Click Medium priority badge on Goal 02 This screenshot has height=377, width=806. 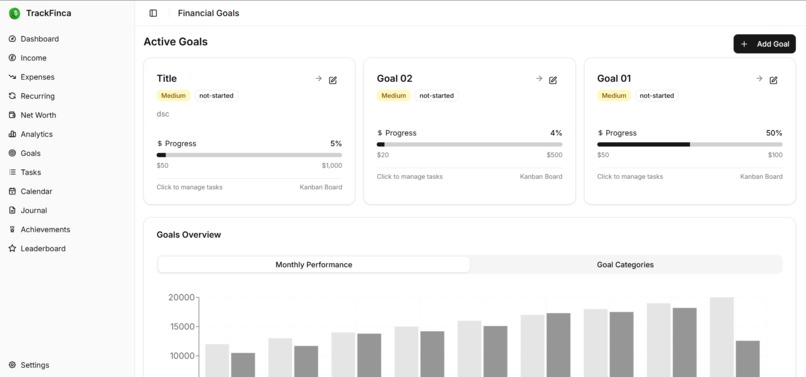click(x=394, y=96)
